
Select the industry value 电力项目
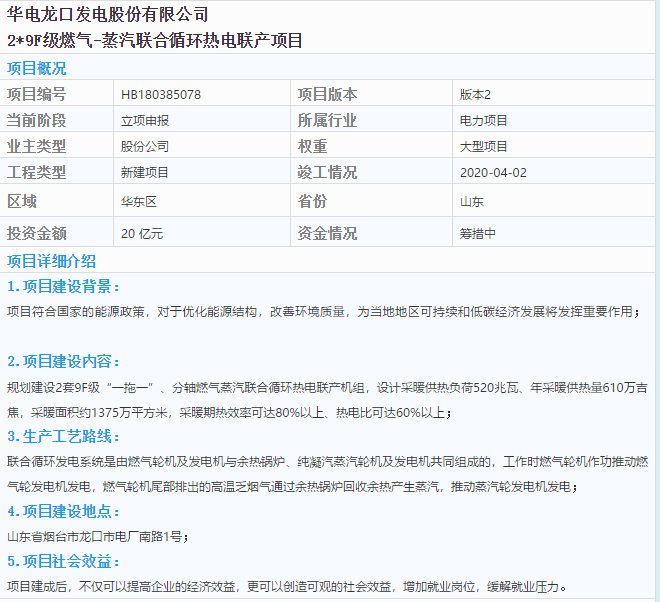tap(484, 121)
